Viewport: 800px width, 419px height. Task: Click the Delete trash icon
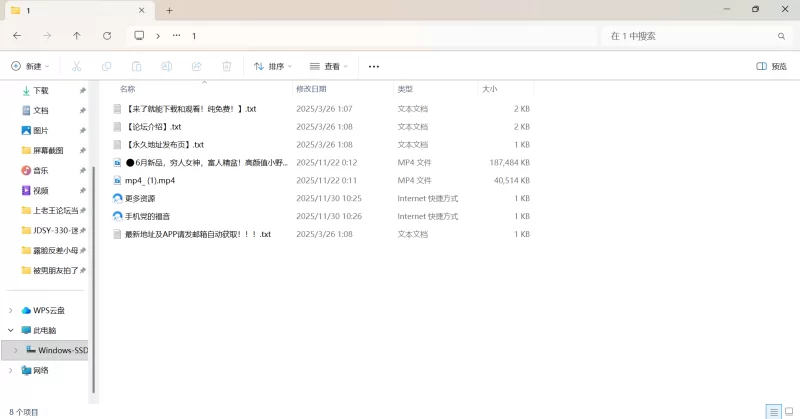click(x=227, y=66)
